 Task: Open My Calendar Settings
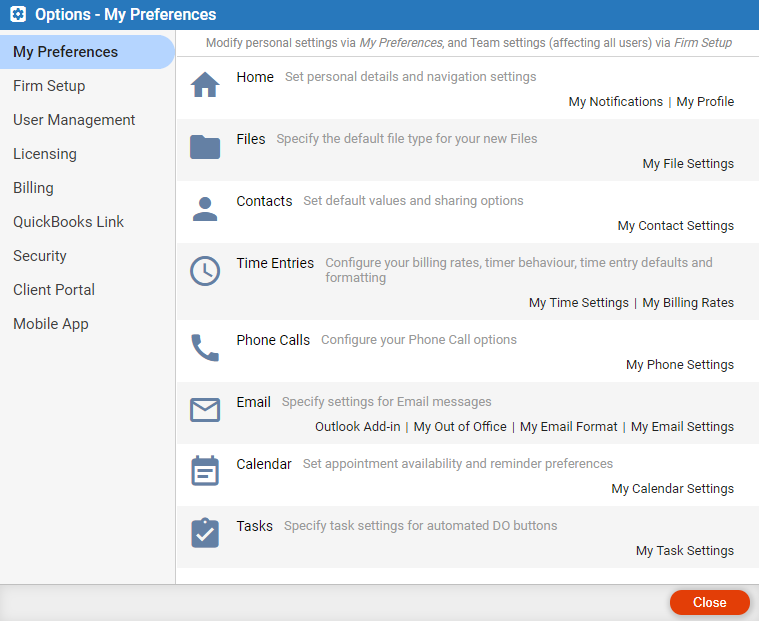coord(672,488)
